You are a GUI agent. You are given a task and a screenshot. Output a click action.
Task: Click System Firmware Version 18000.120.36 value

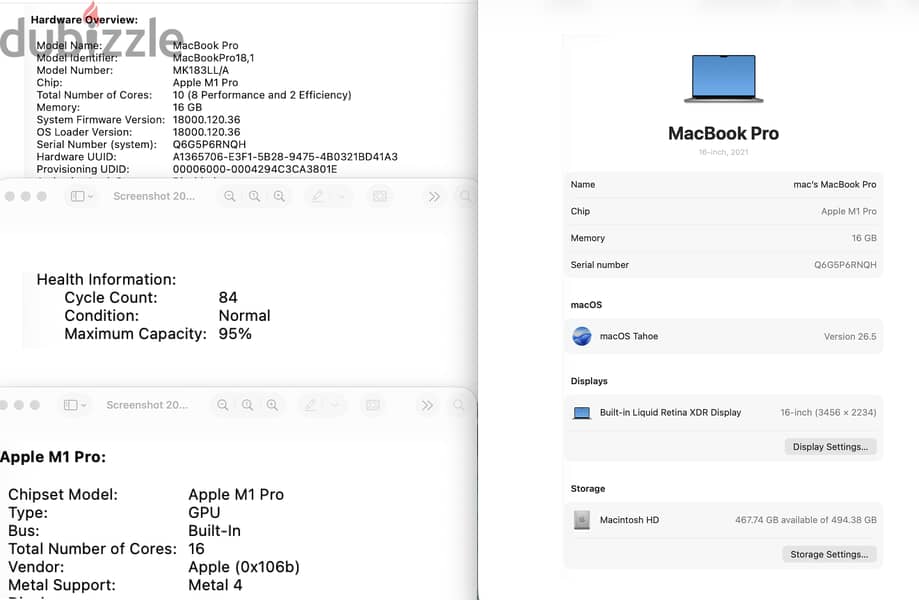click(206, 120)
